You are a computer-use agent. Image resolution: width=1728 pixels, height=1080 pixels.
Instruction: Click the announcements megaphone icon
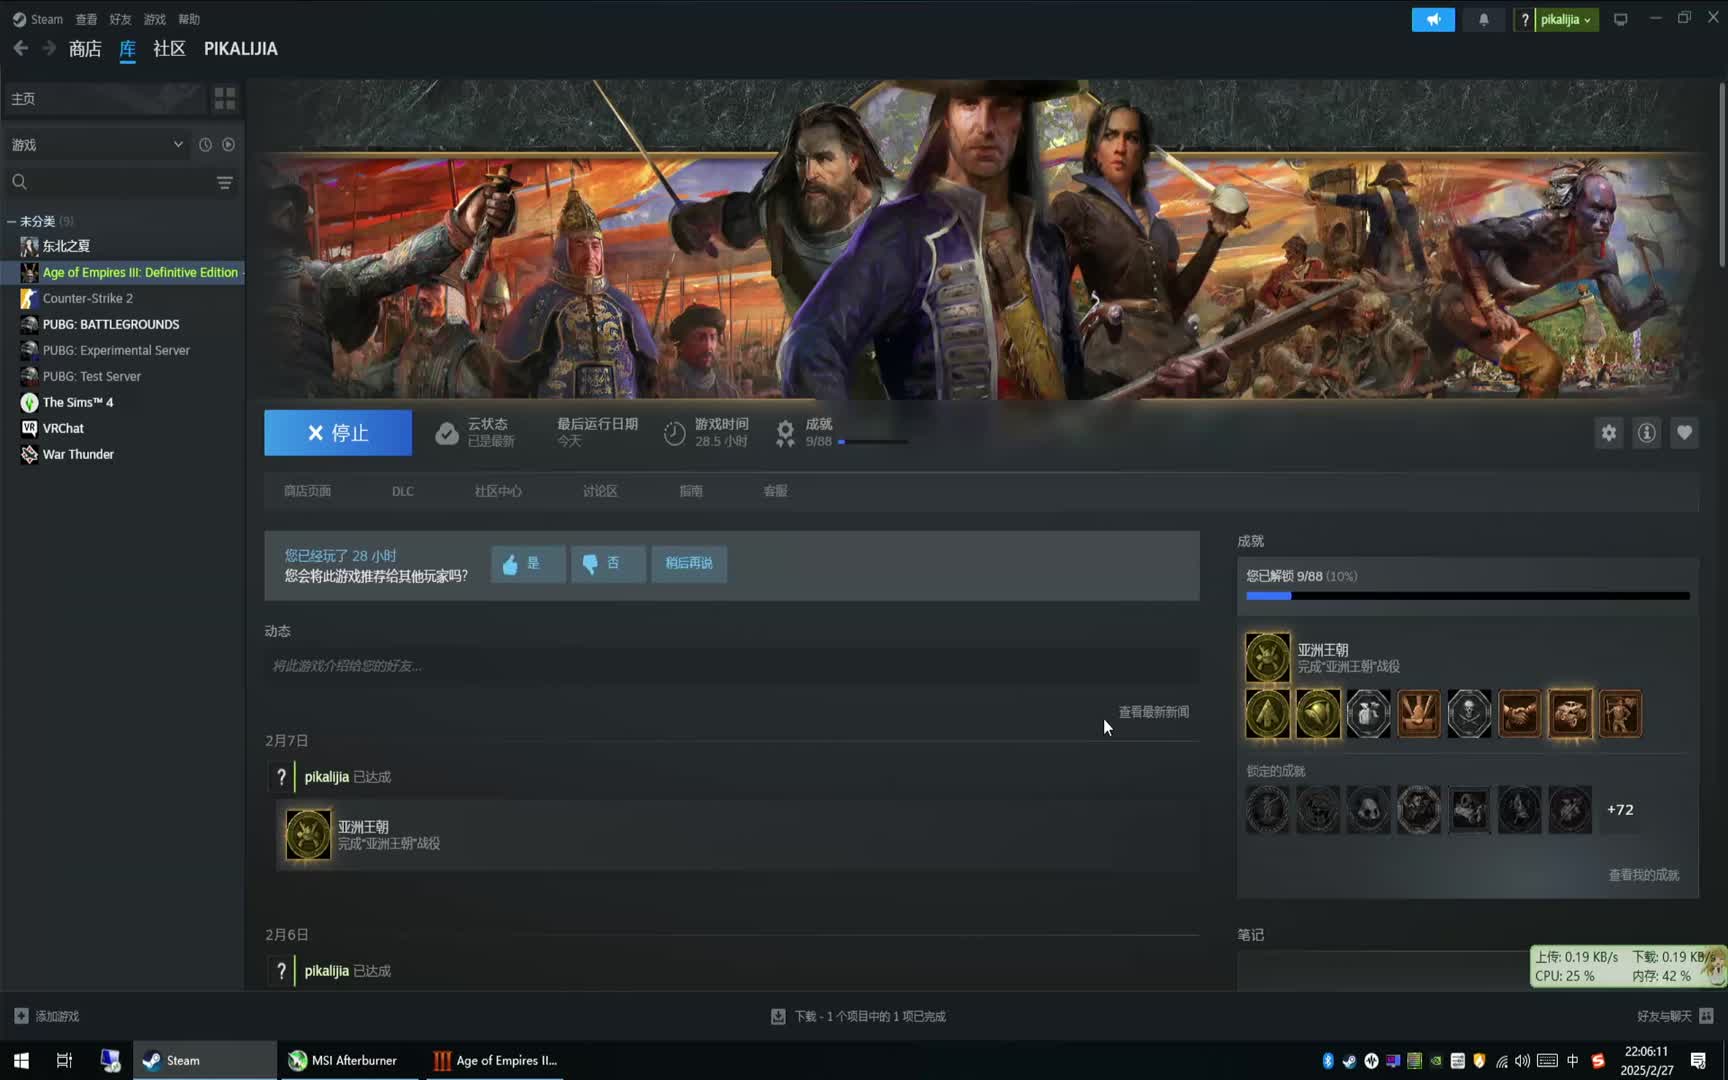[1432, 19]
